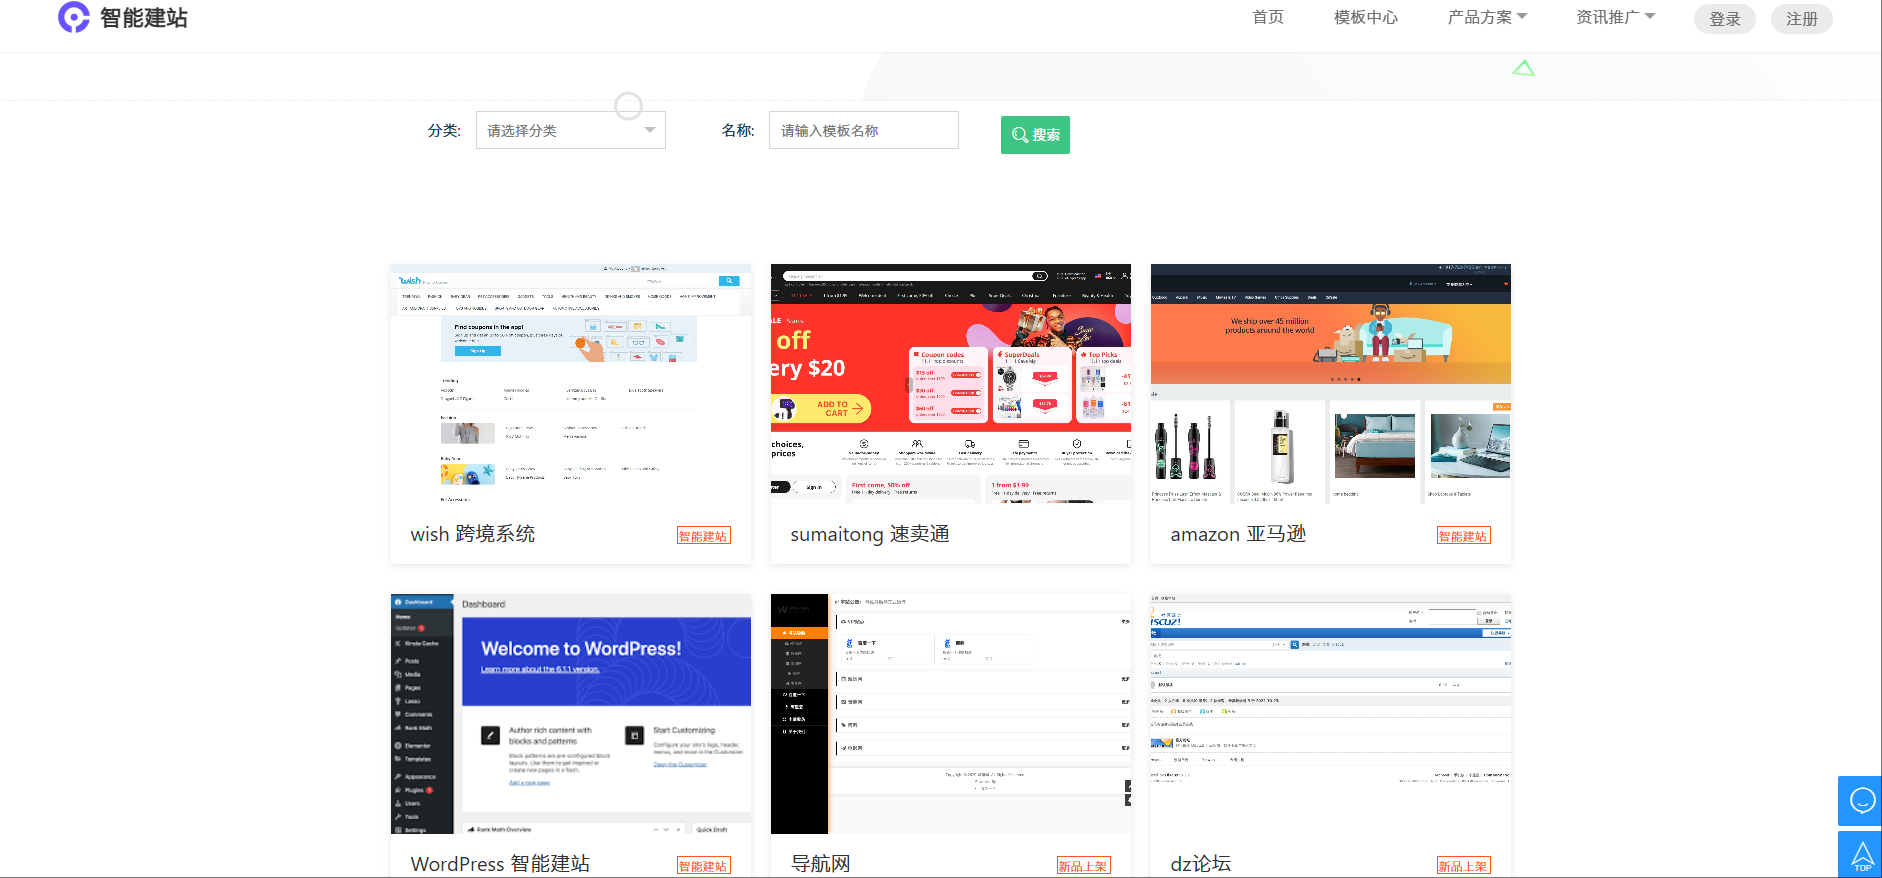Click the 智能建站 logo icon
The image size is (1882, 878).
pyautogui.click(x=74, y=17)
